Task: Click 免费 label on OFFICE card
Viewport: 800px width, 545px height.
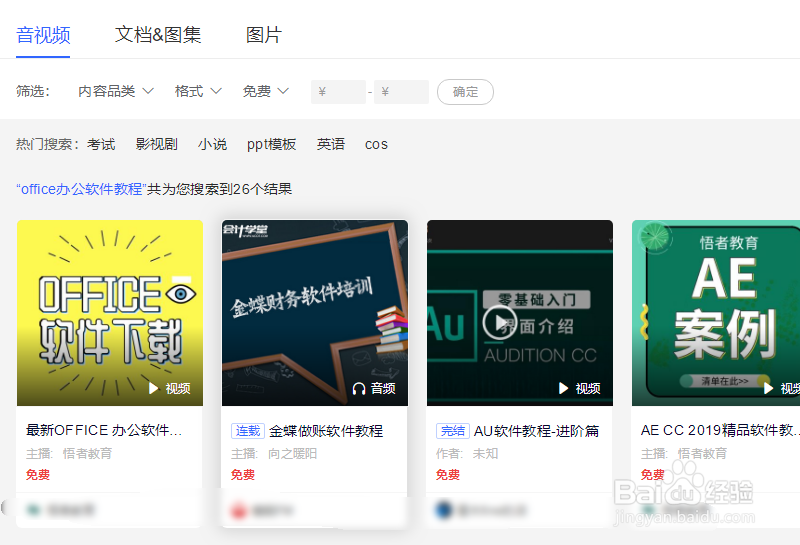Action: click(x=38, y=475)
